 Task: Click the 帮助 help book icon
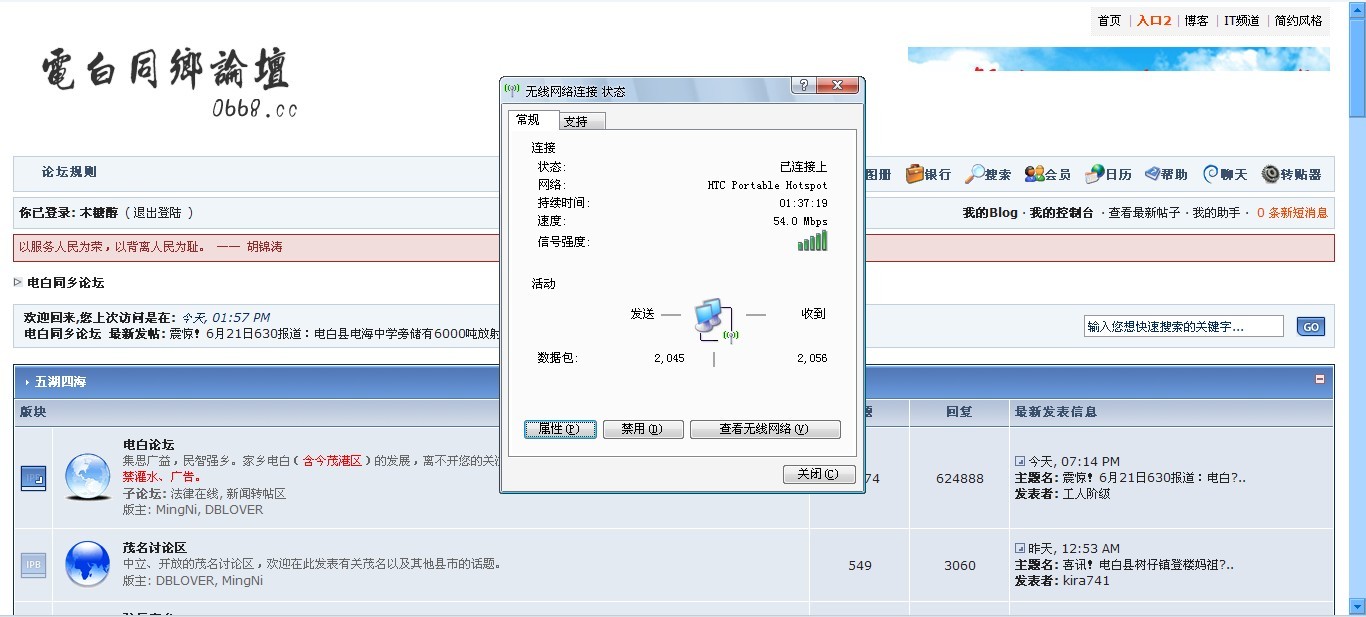point(1152,174)
